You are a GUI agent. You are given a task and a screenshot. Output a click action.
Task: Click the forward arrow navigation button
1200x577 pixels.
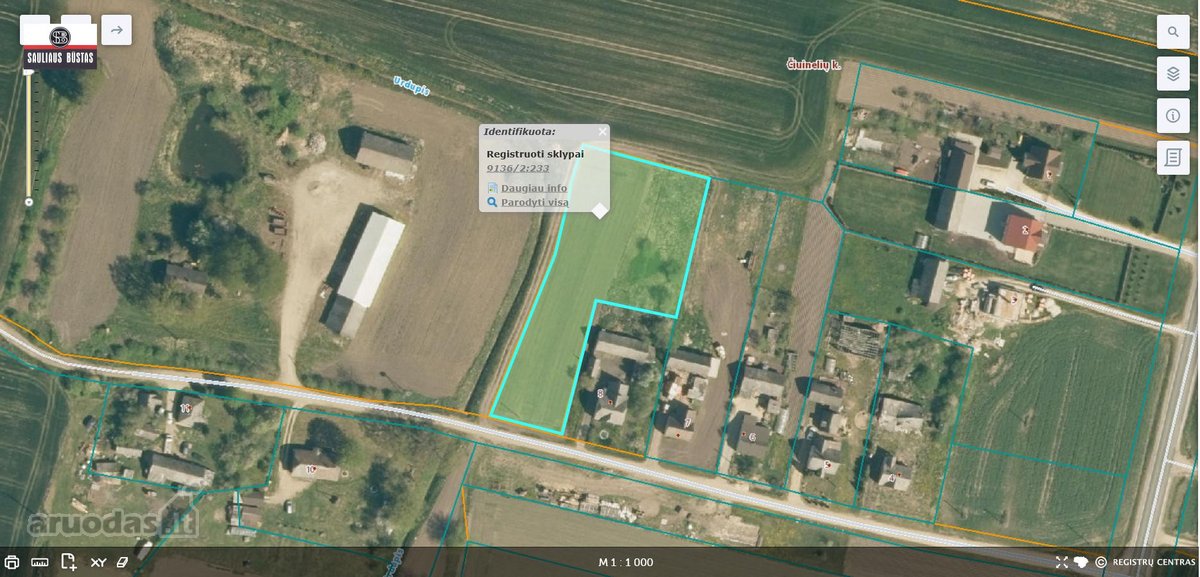pyautogui.click(x=116, y=30)
